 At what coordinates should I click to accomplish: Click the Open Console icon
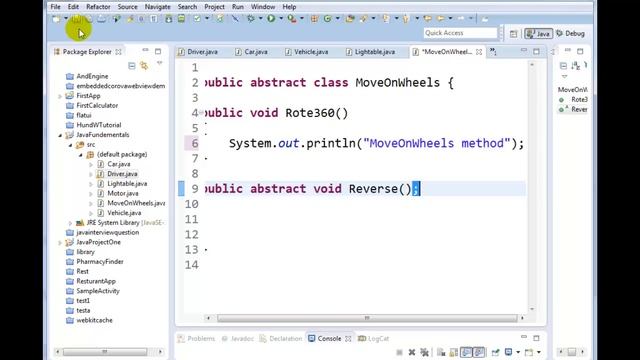[x=529, y=352]
